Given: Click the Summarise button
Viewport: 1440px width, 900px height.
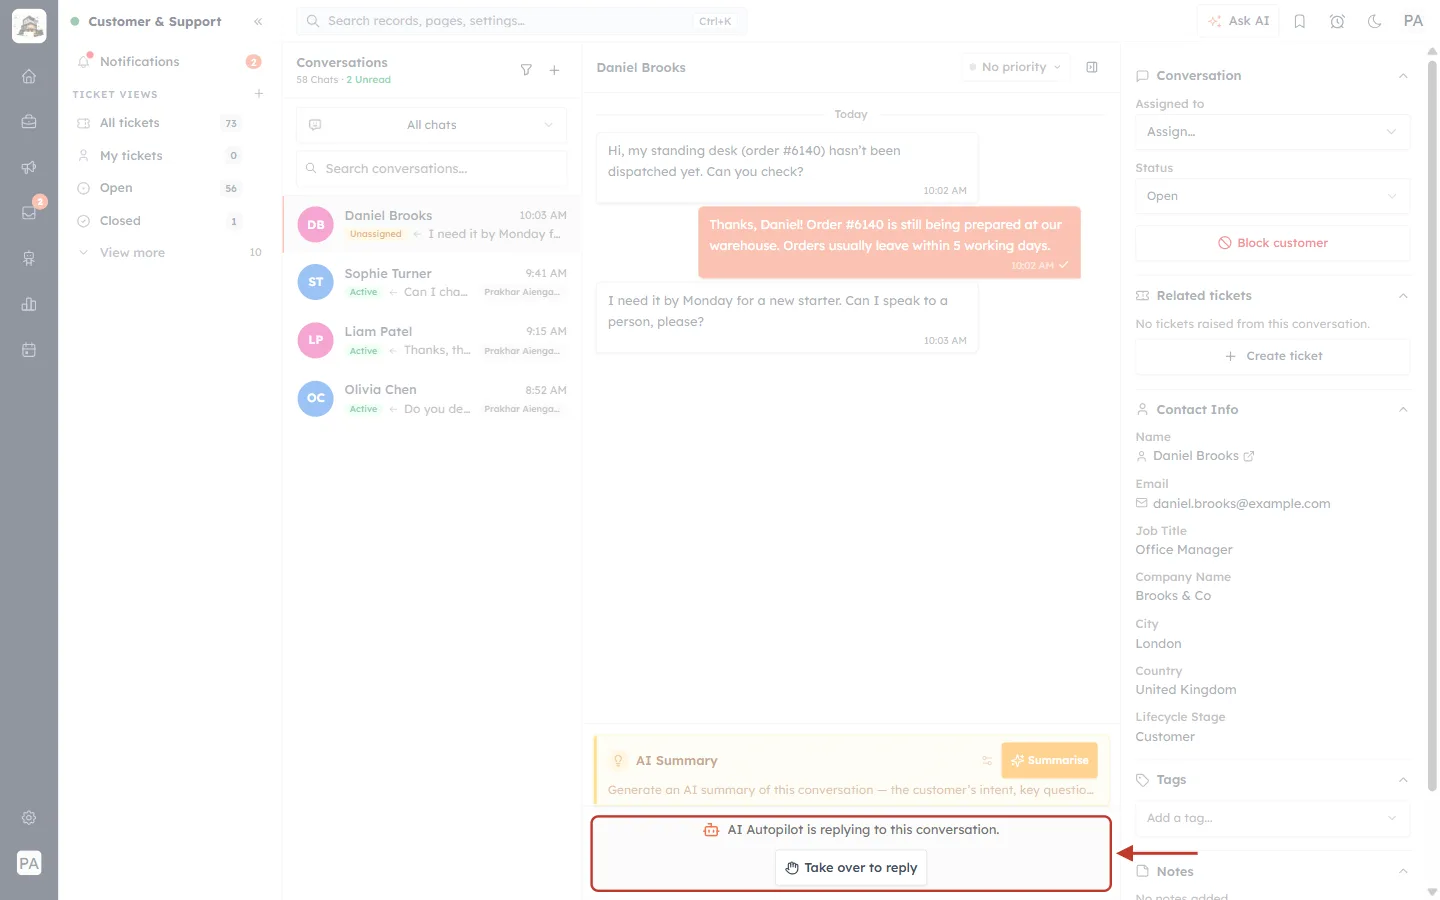Looking at the screenshot, I should click(1049, 760).
